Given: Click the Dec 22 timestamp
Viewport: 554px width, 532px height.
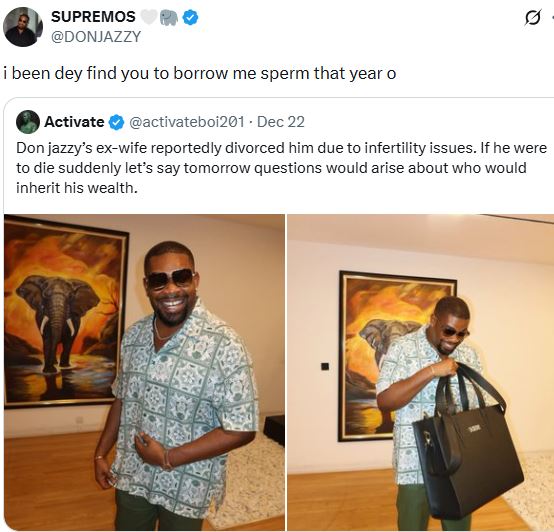Looking at the screenshot, I should coord(281,122).
